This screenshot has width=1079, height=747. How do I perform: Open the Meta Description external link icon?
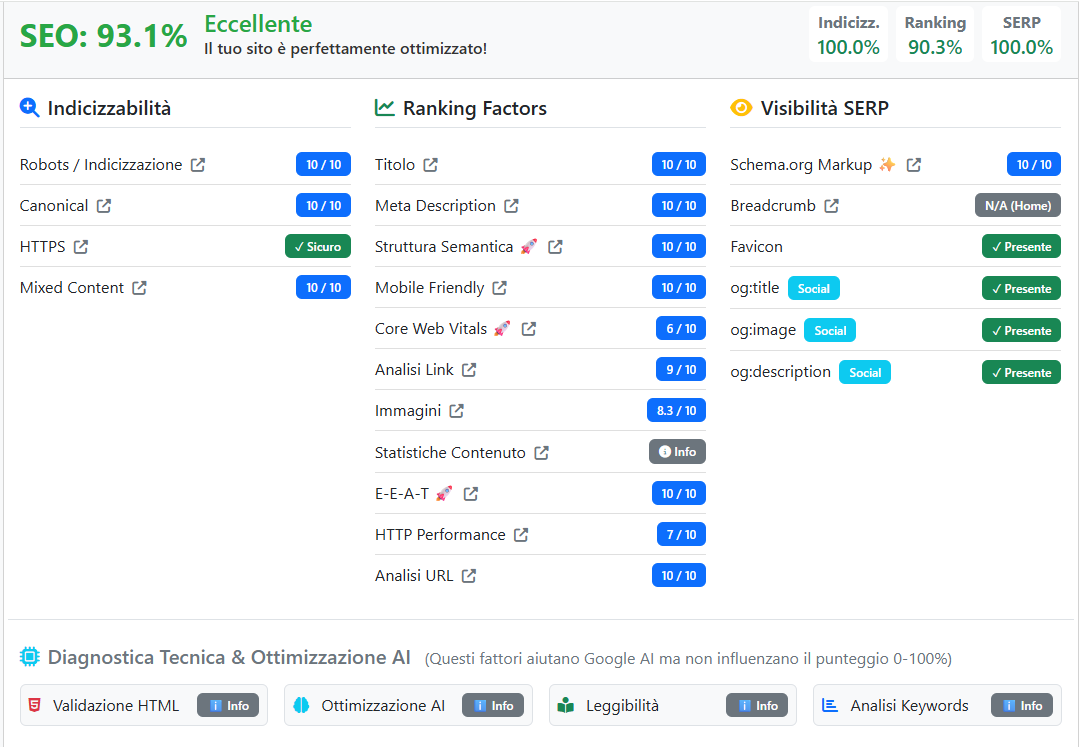click(x=512, y=206)
